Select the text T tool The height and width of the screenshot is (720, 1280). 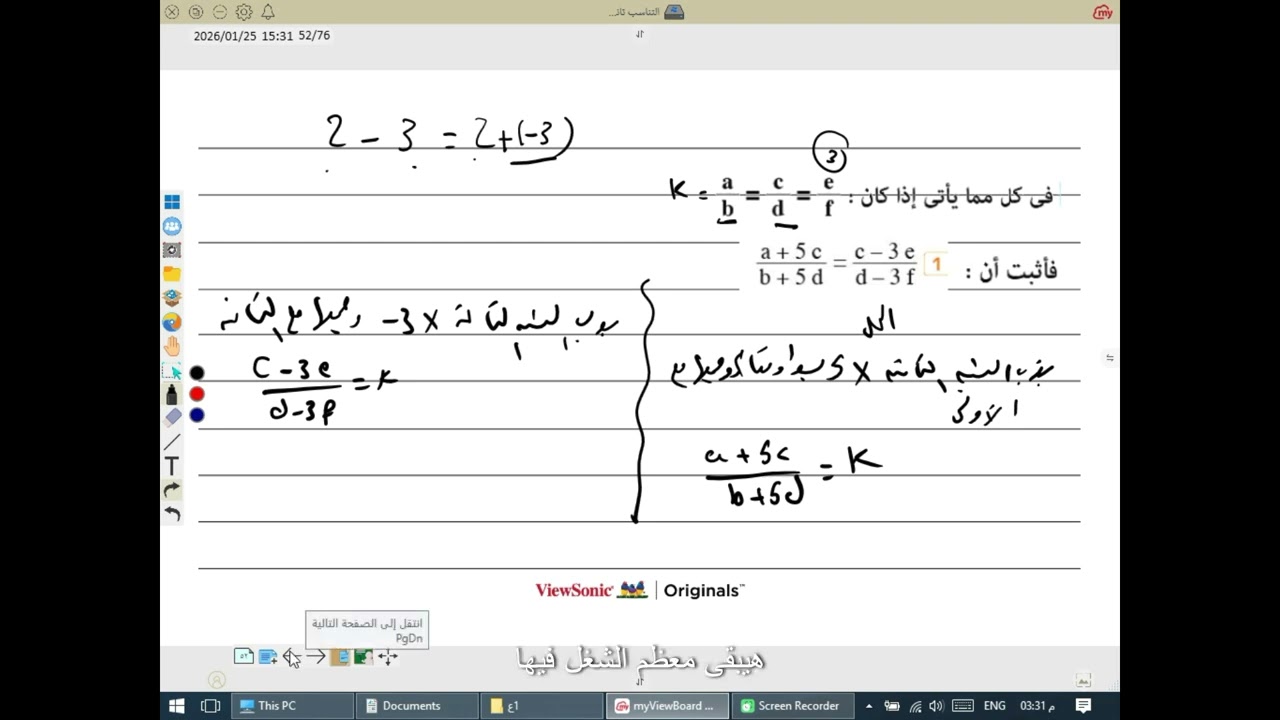point(172,466)
